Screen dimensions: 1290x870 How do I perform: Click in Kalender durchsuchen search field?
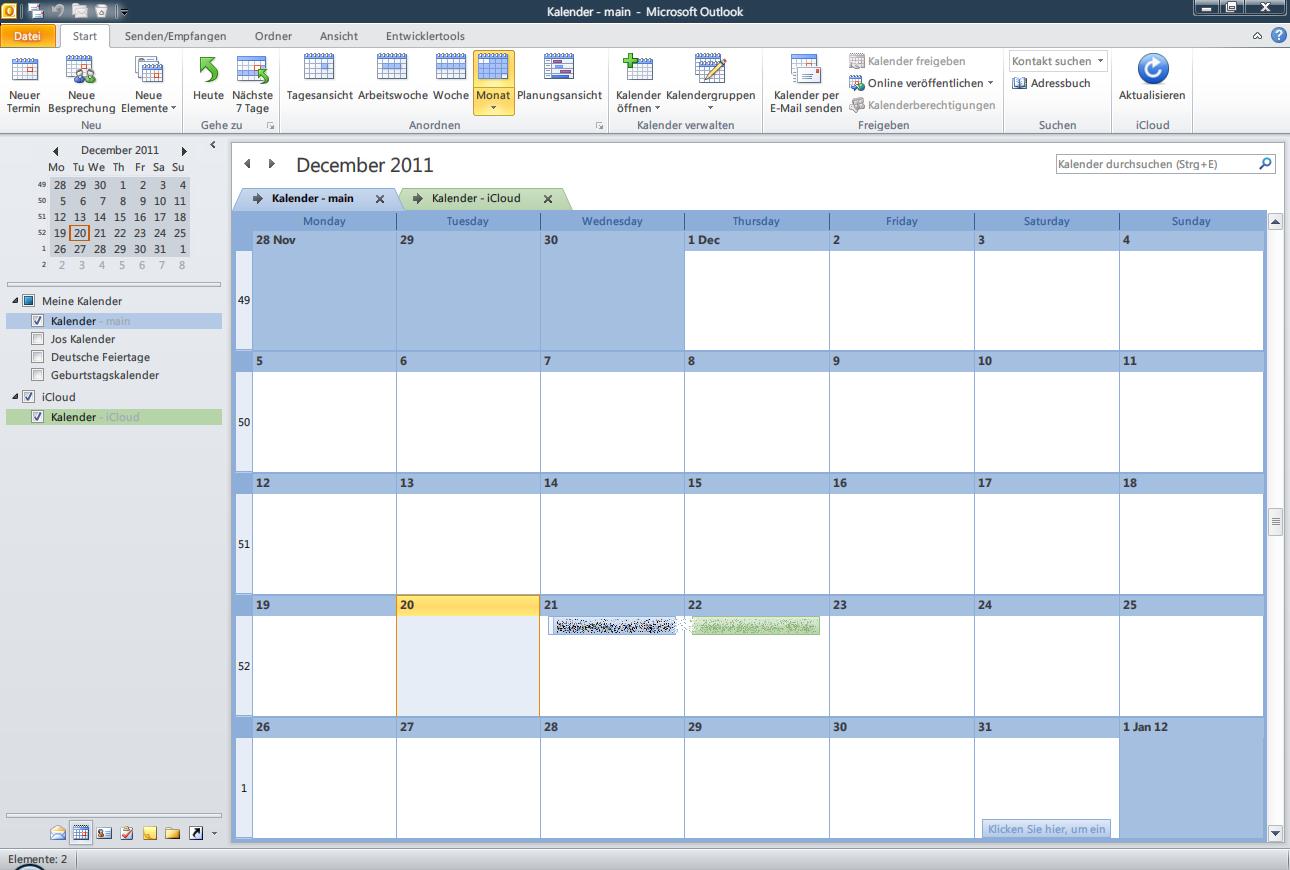pos(1155,163)
